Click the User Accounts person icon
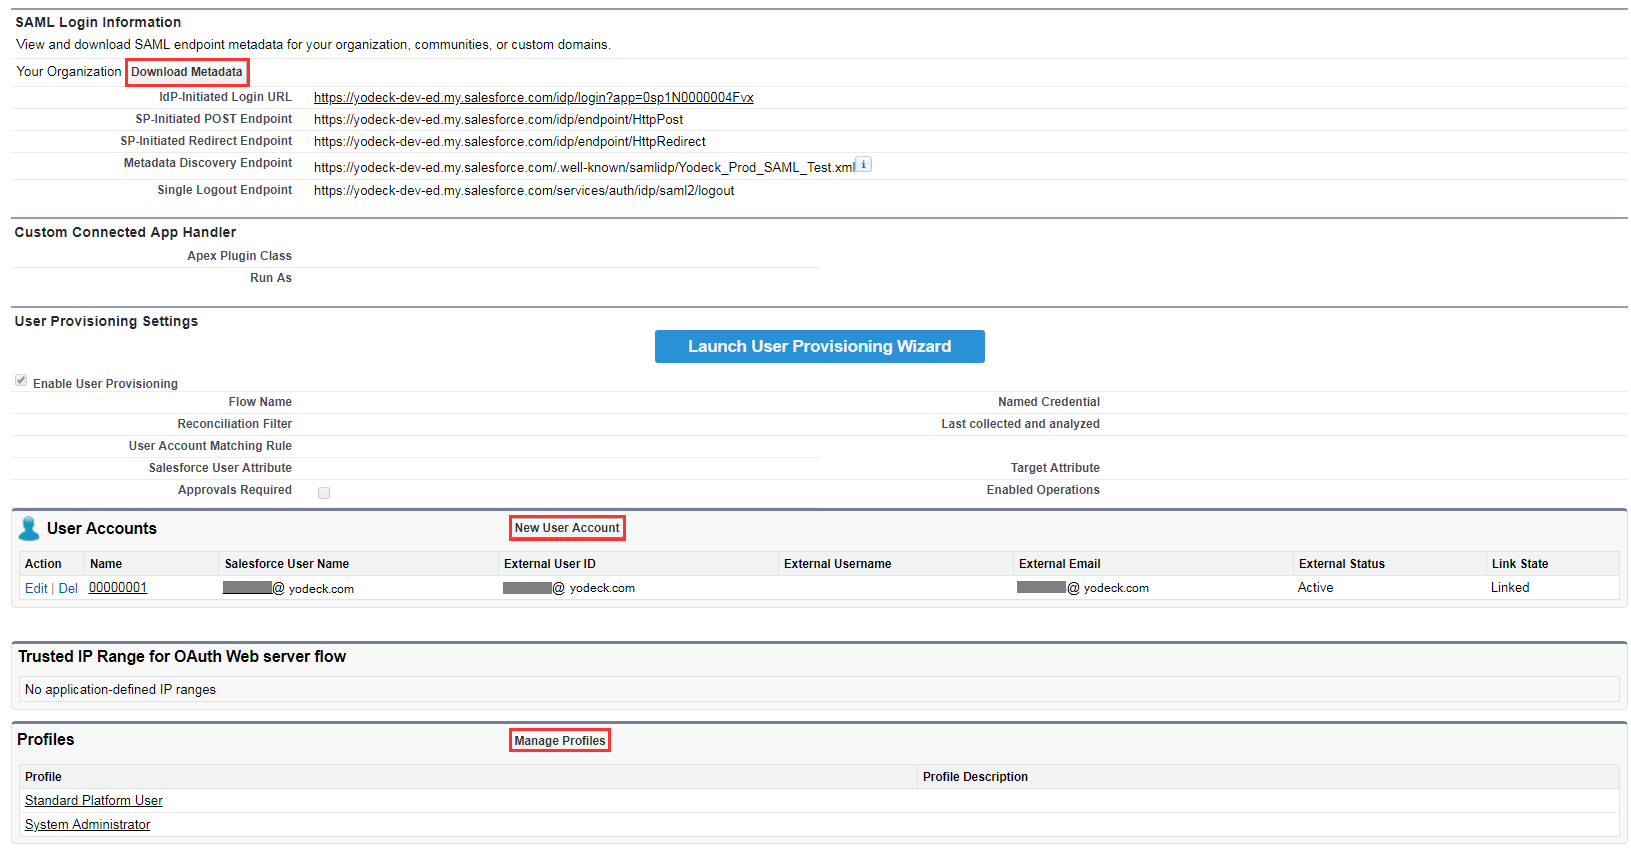Image resolution: width=1631 pixels, height=855 pixels. click(29, 528)
